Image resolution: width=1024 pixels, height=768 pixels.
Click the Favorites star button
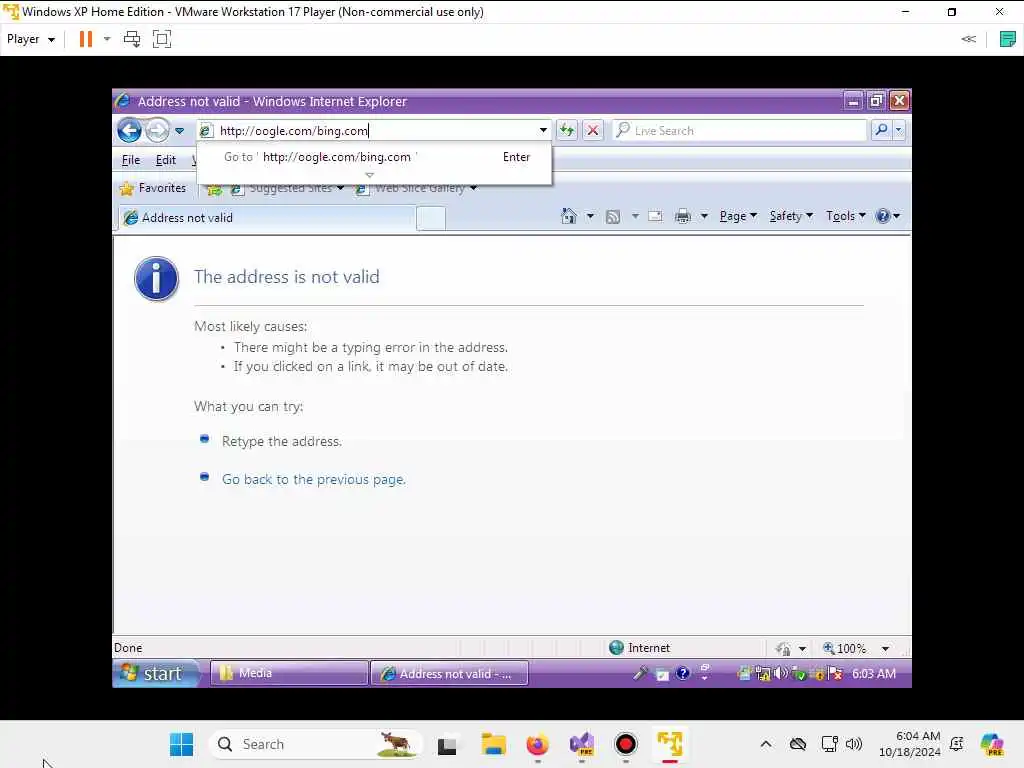(x=153, y=188)
